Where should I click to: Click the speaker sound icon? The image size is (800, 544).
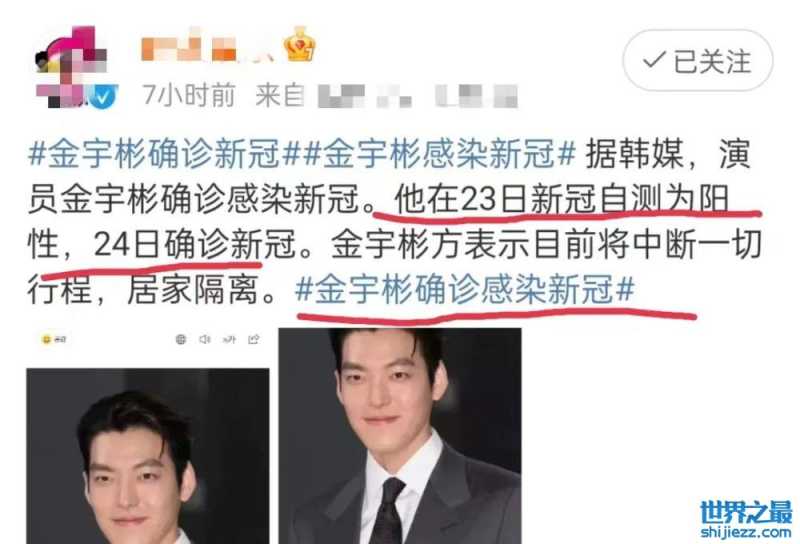click(x=205, y=339)
